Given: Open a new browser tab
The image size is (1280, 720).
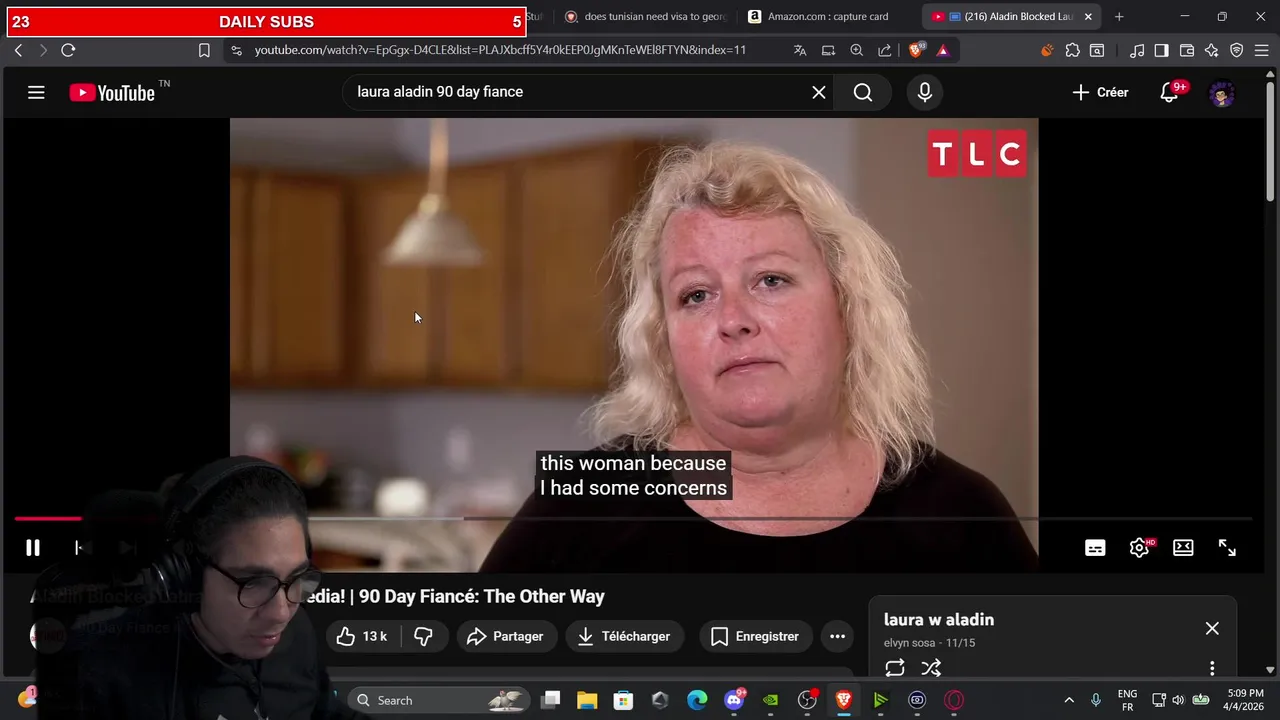Looking at the screenshot, I should click(x=1119, y=16).
